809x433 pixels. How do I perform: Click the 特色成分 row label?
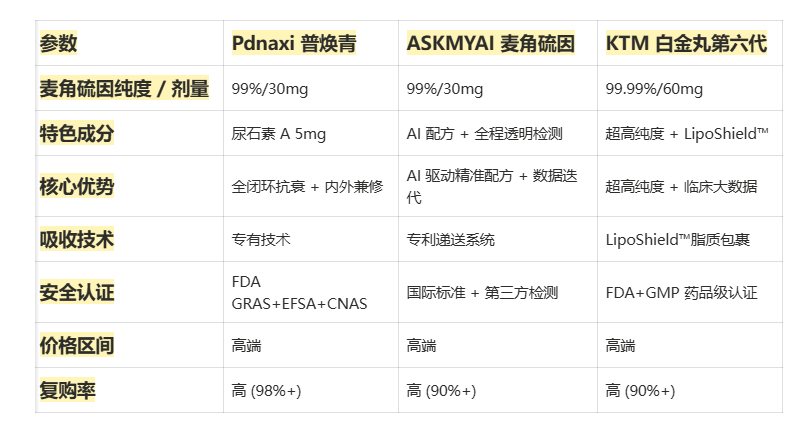(x=77, y=133)
